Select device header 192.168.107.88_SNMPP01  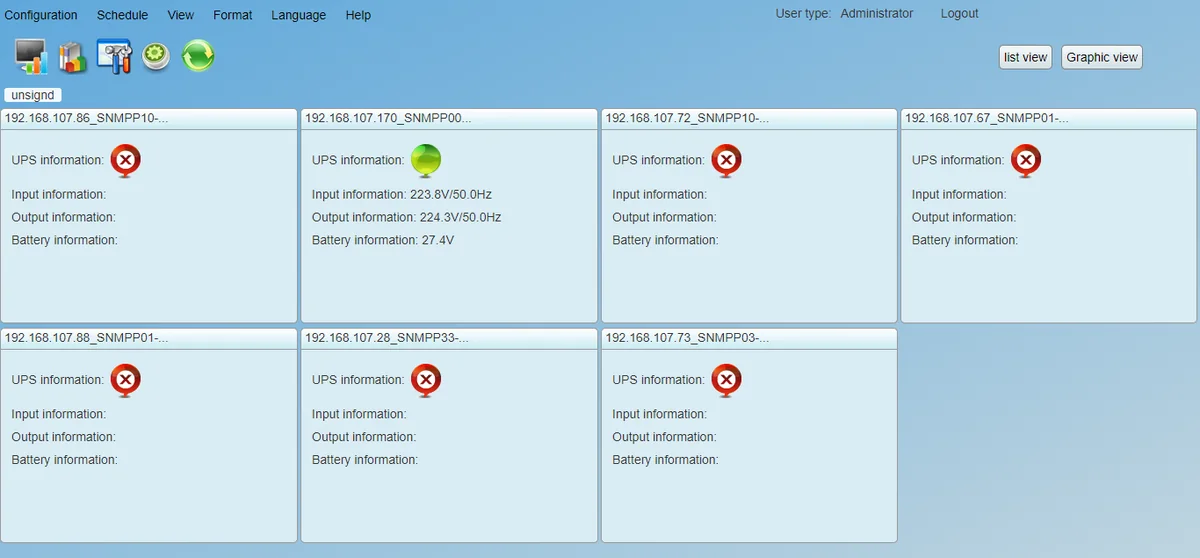tap(149, 338)
